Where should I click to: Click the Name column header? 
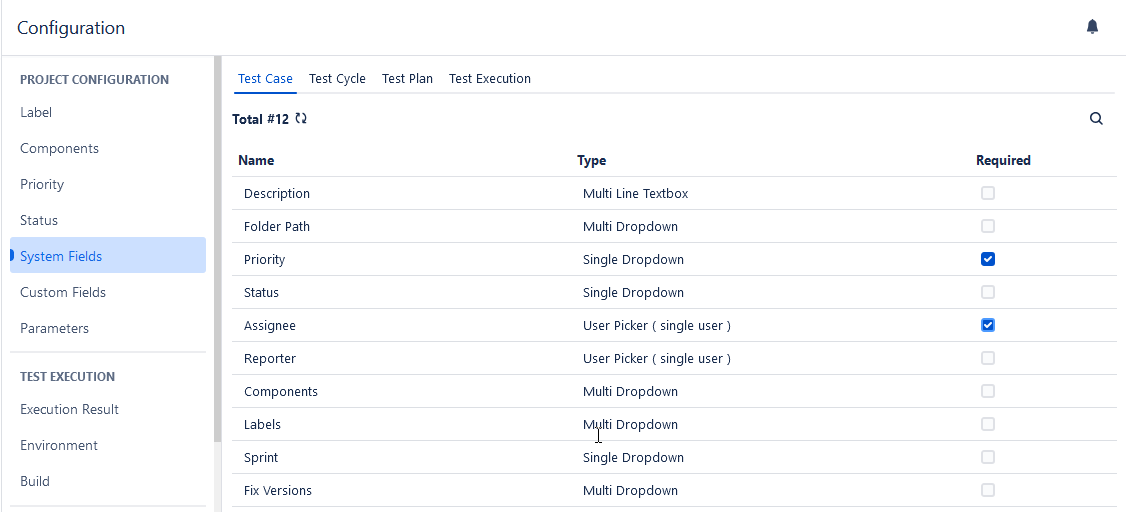pos(256,160)
